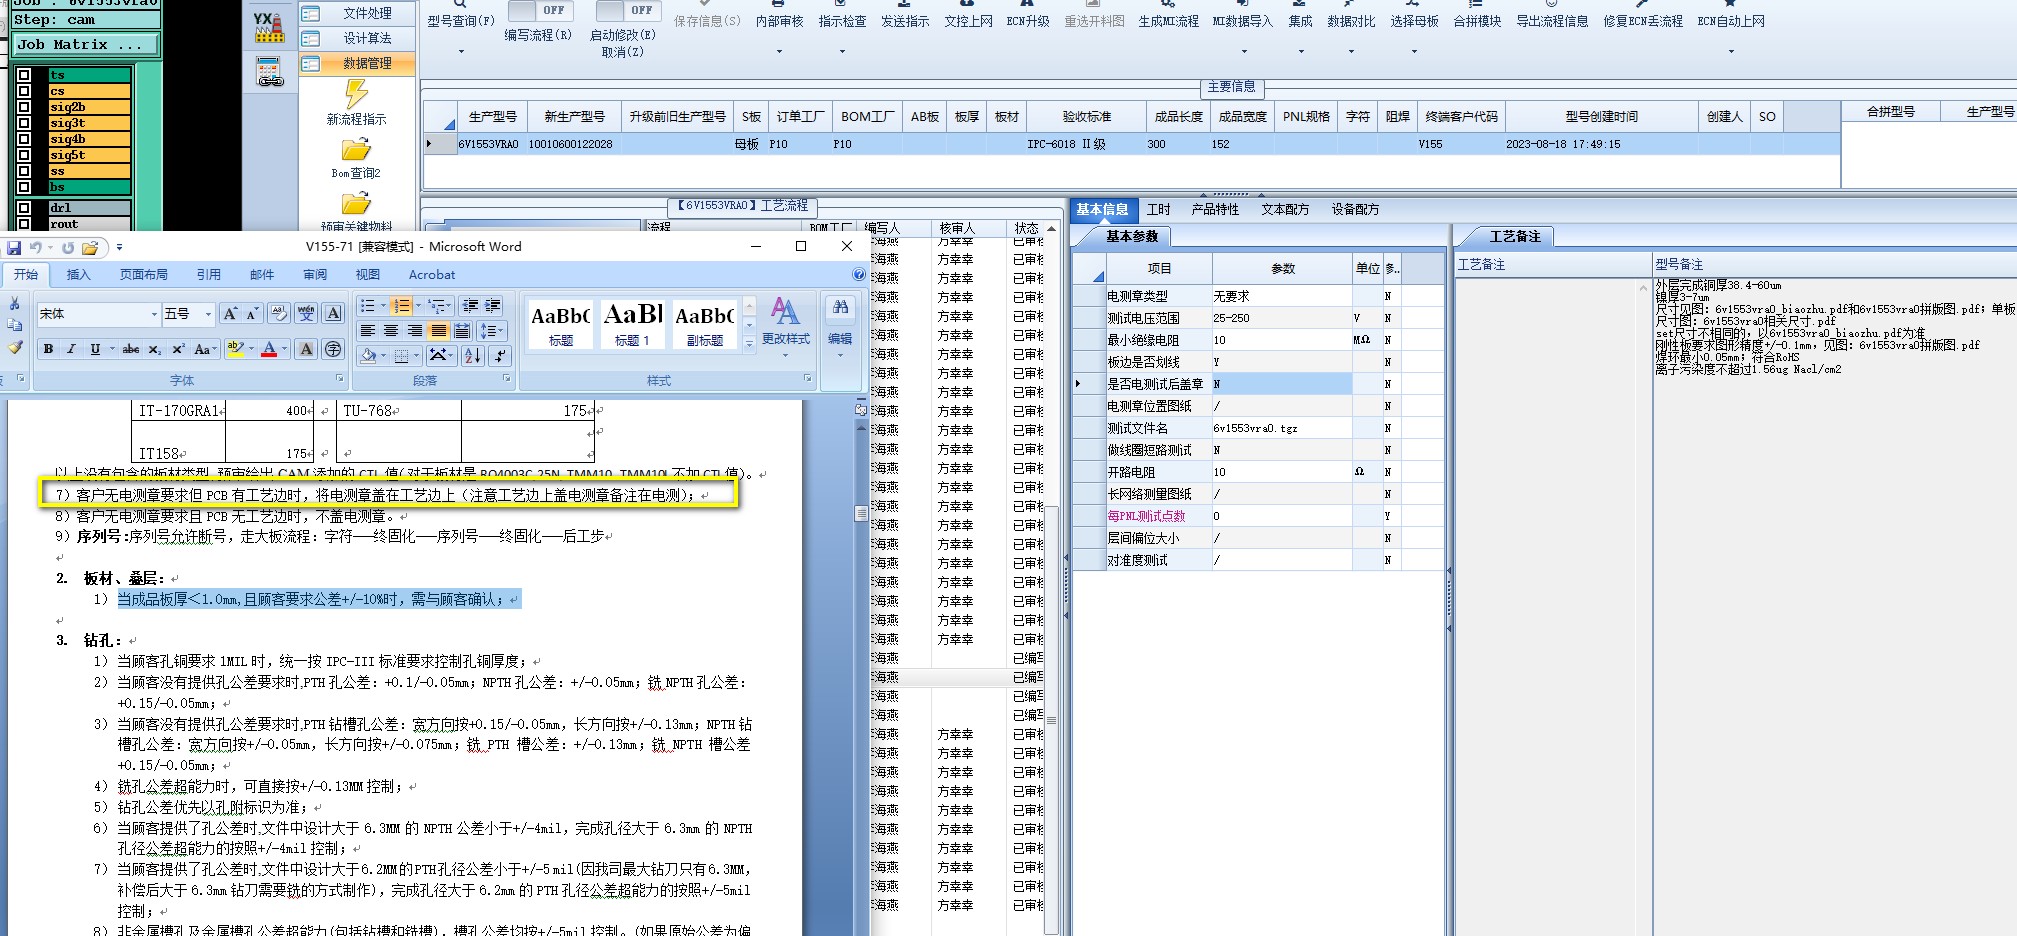2017x936 pixels.
Task: Check the sig4b layer checkbox
Action: pyautogui.click(x=24, y=139)
